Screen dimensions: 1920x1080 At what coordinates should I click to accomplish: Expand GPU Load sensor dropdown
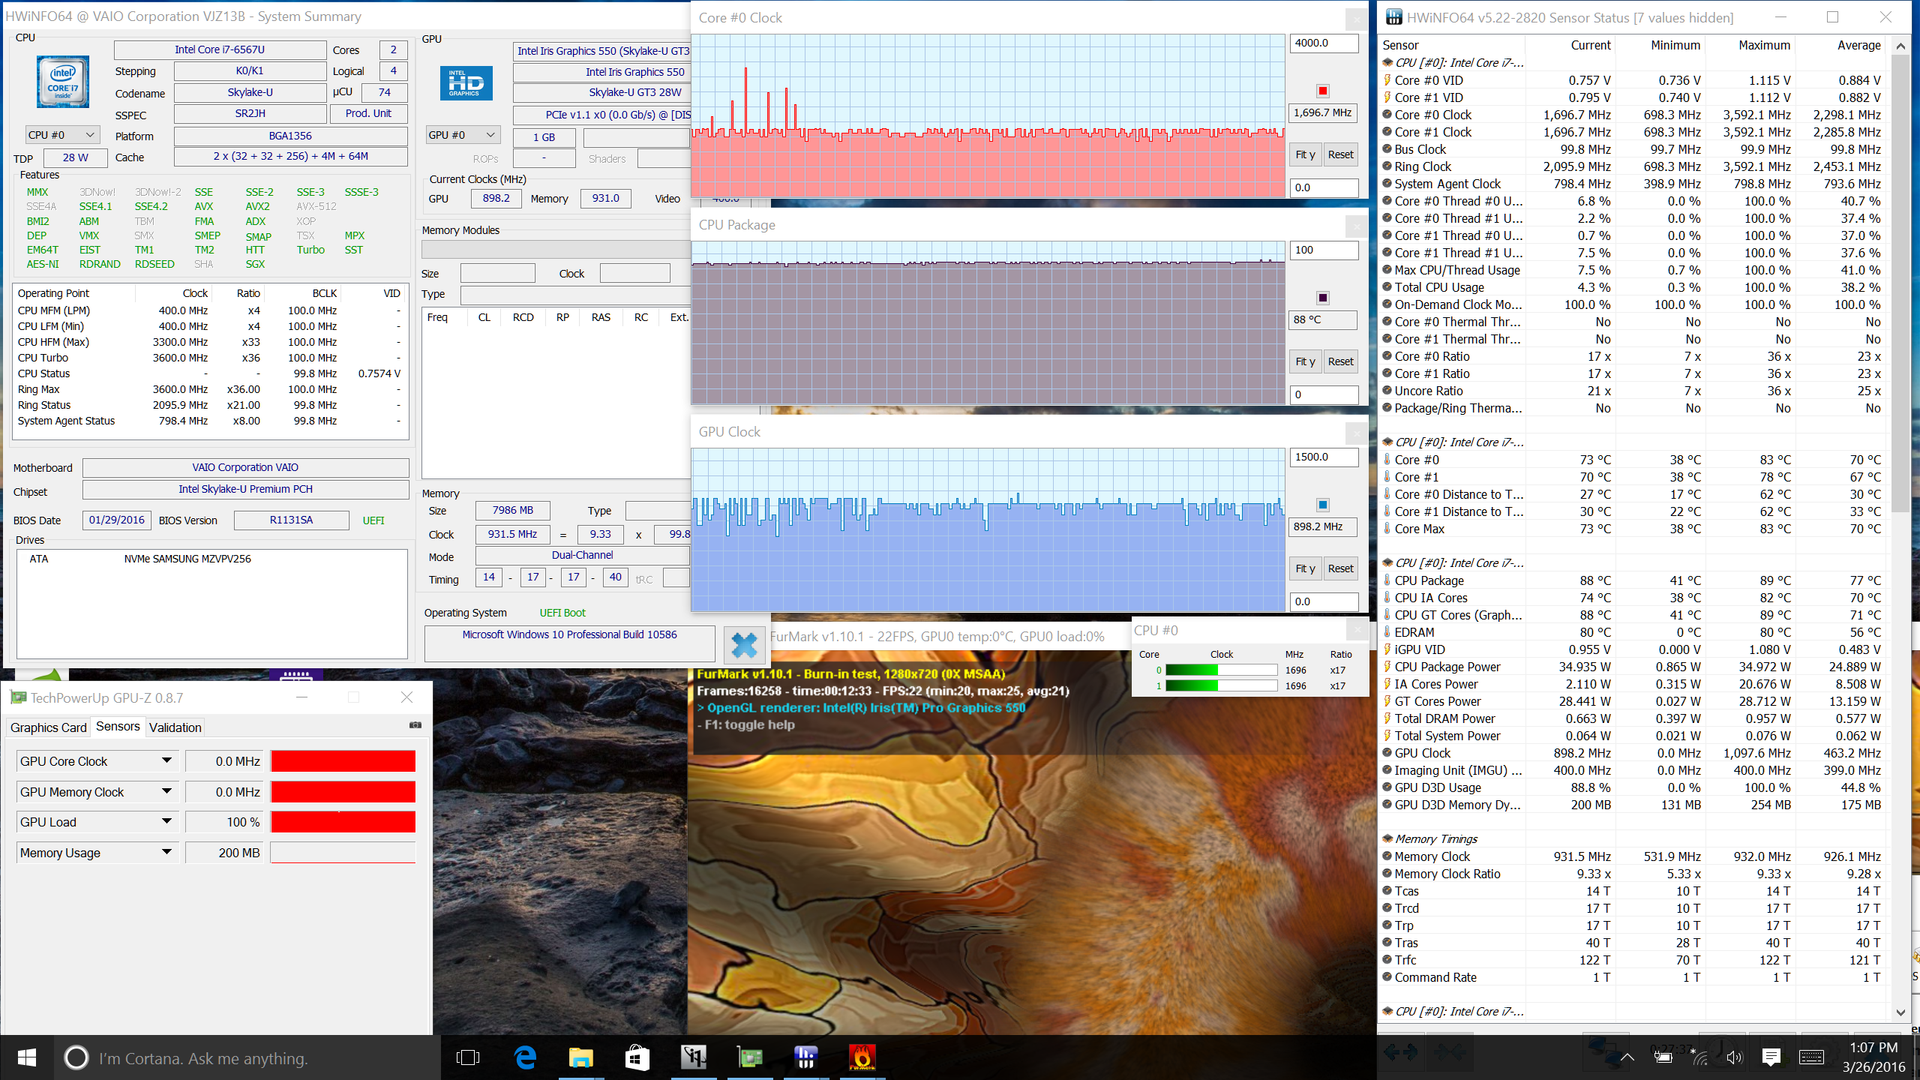pyautogui.click(x=167, y=822)
